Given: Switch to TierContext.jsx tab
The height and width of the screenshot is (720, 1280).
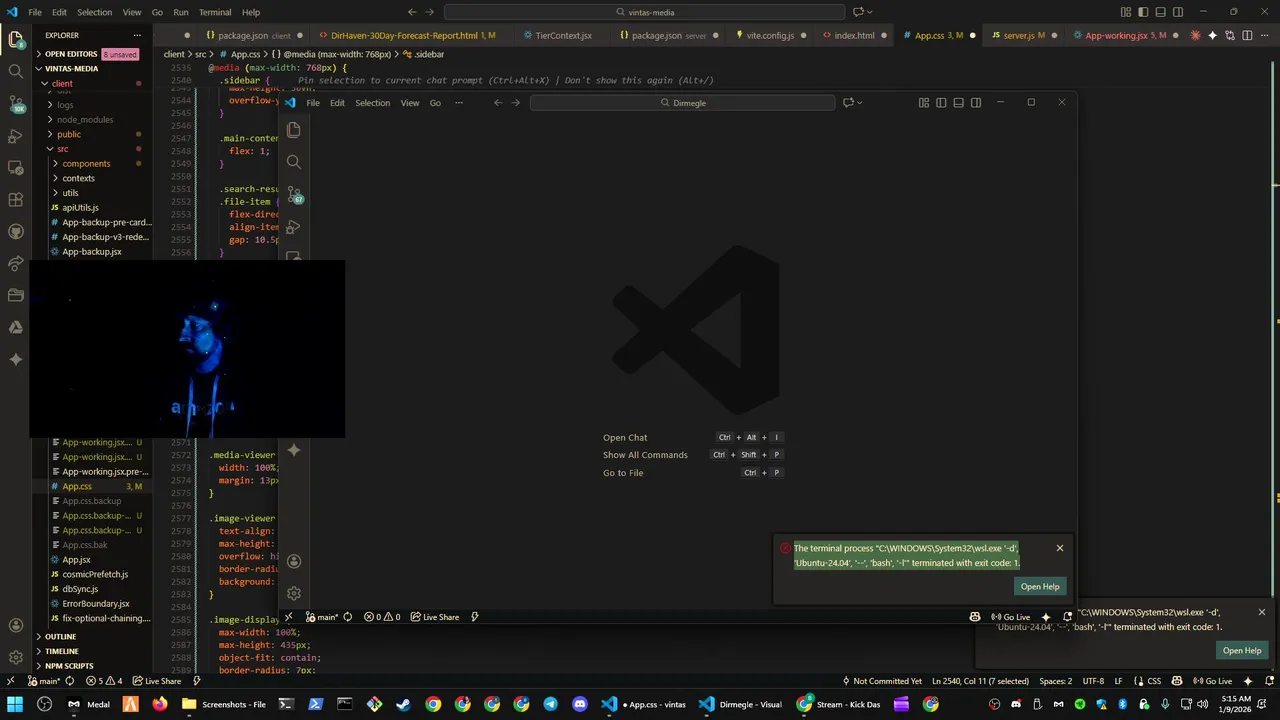Looking at the screenshot, I should pyautogui.click(x=563, y=35).
